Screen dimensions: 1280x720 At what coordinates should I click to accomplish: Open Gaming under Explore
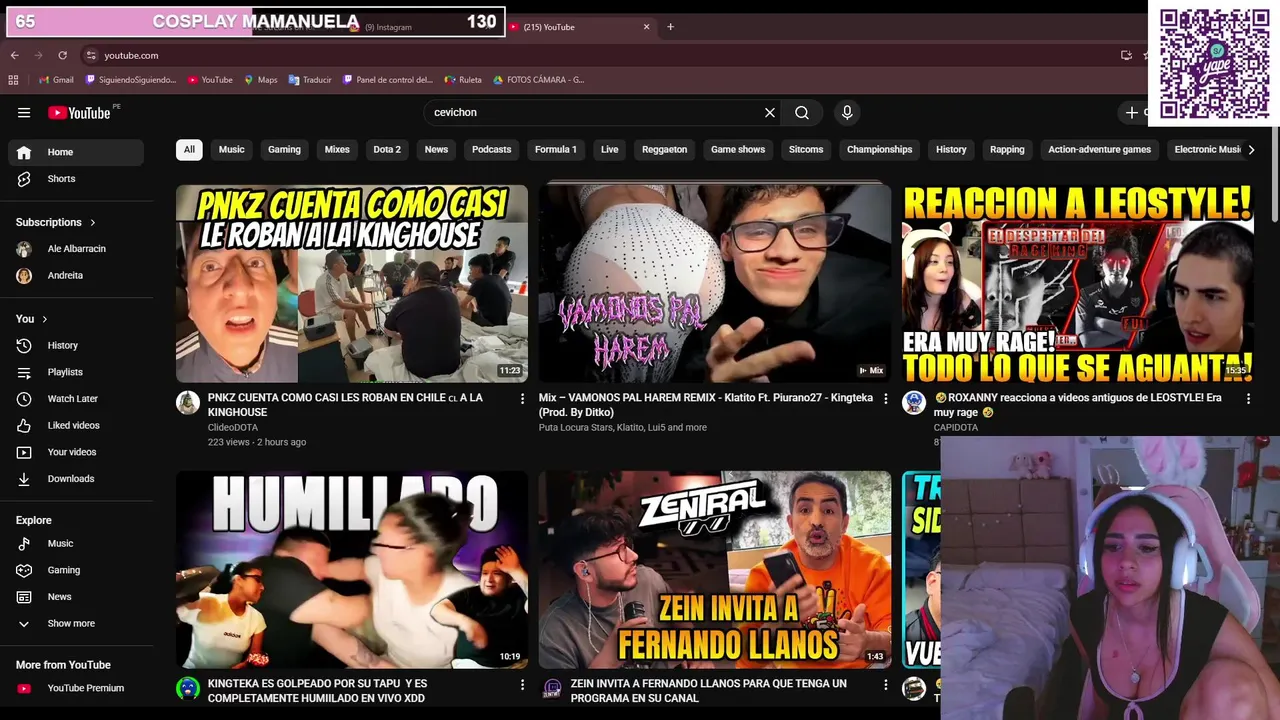click(x=76, y=570)
